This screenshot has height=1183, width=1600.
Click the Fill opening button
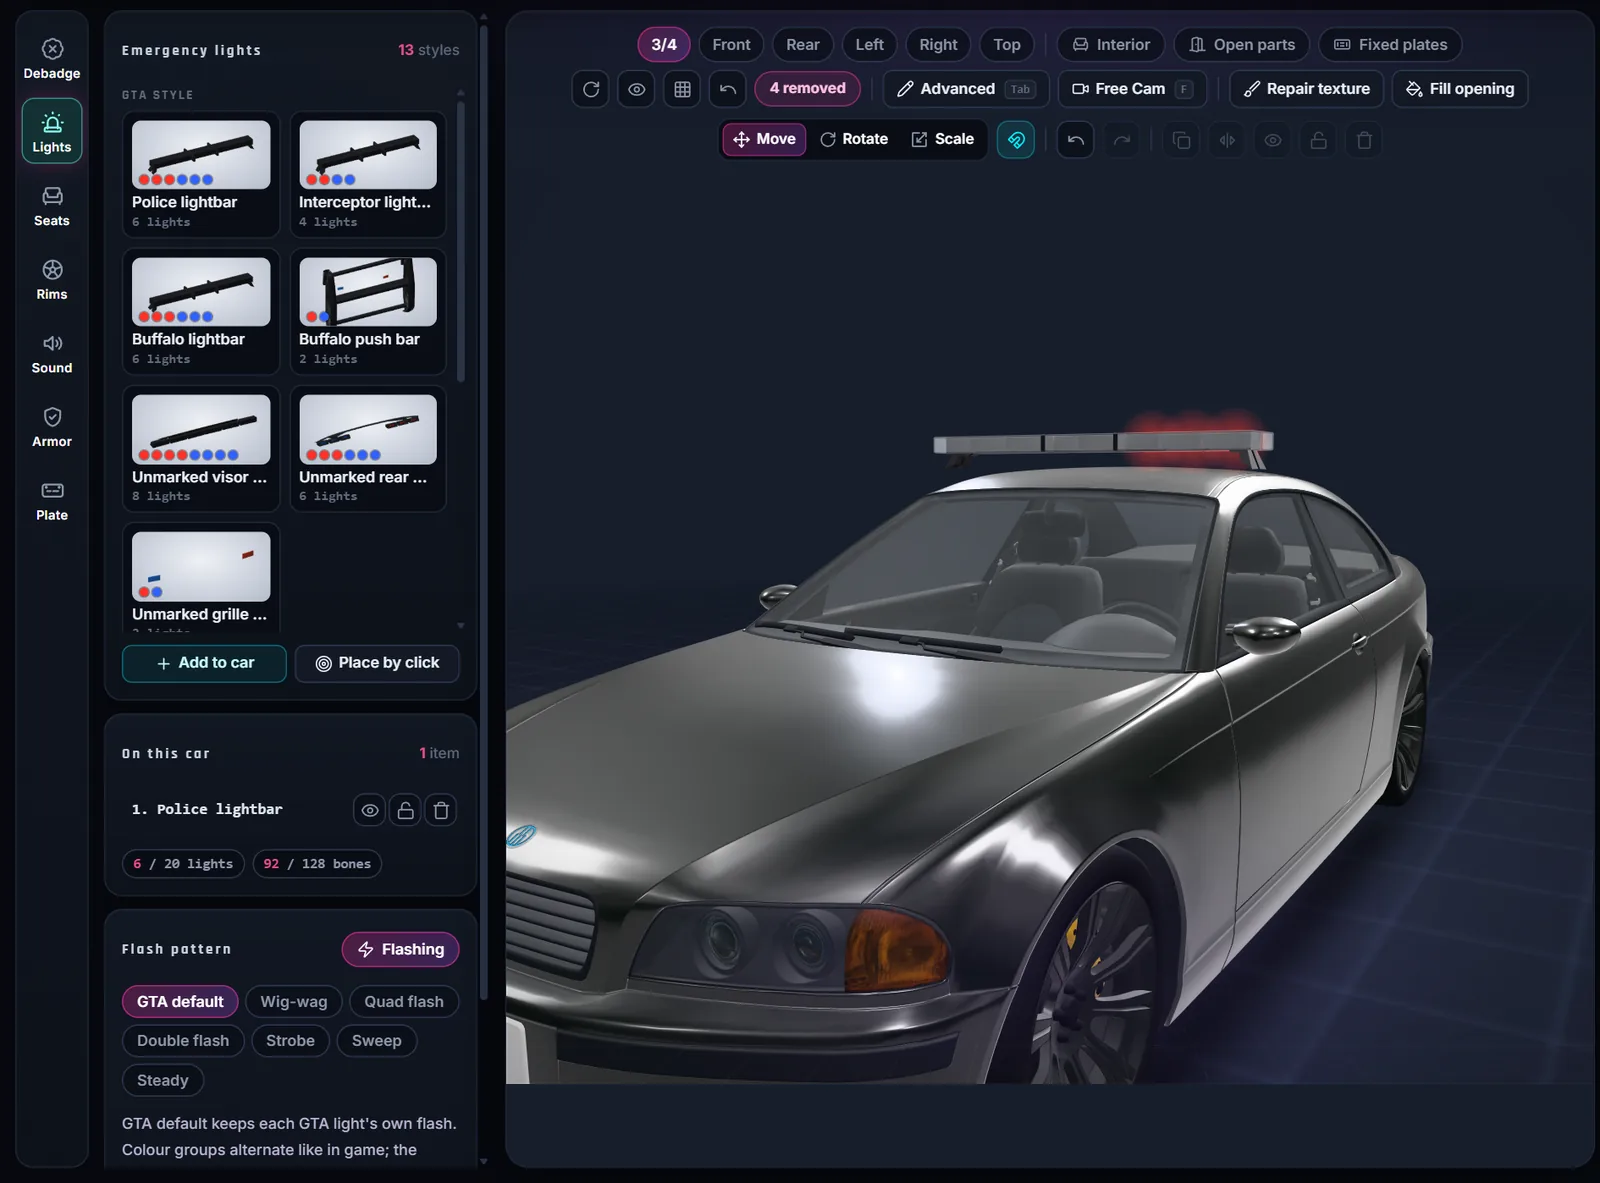(1460, 89)
